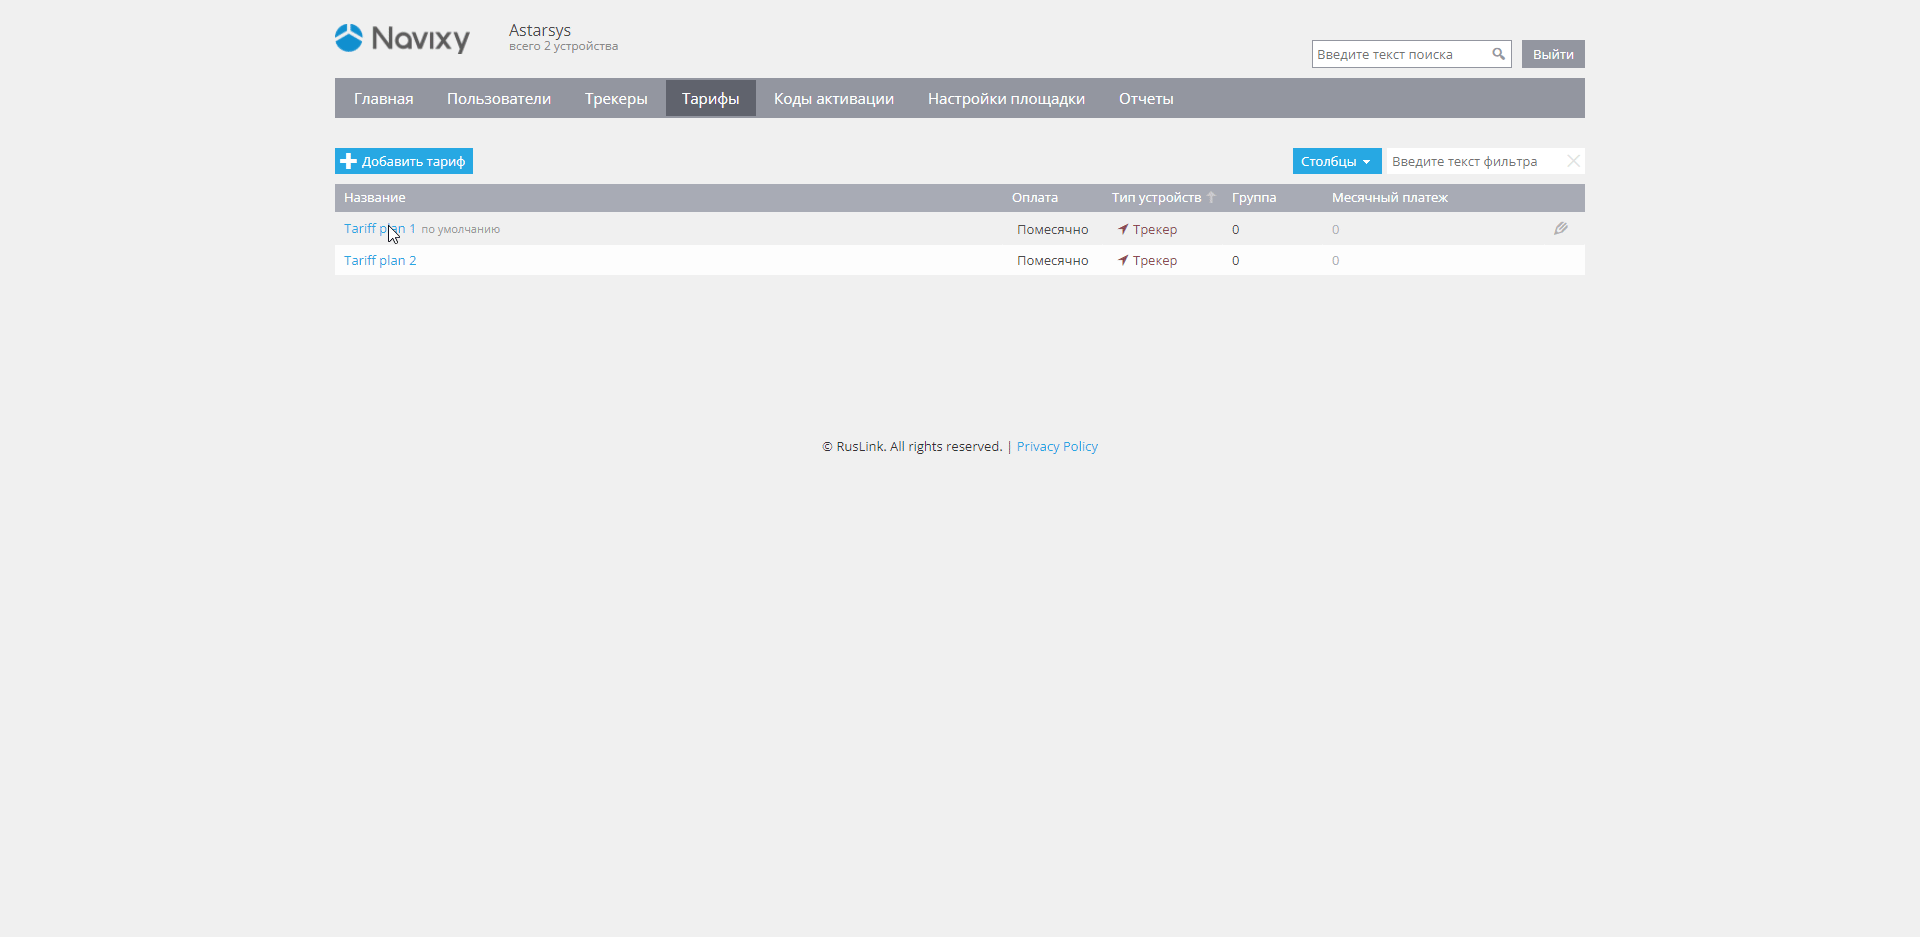Open the Privacy Policy link

coord(1057,446)
